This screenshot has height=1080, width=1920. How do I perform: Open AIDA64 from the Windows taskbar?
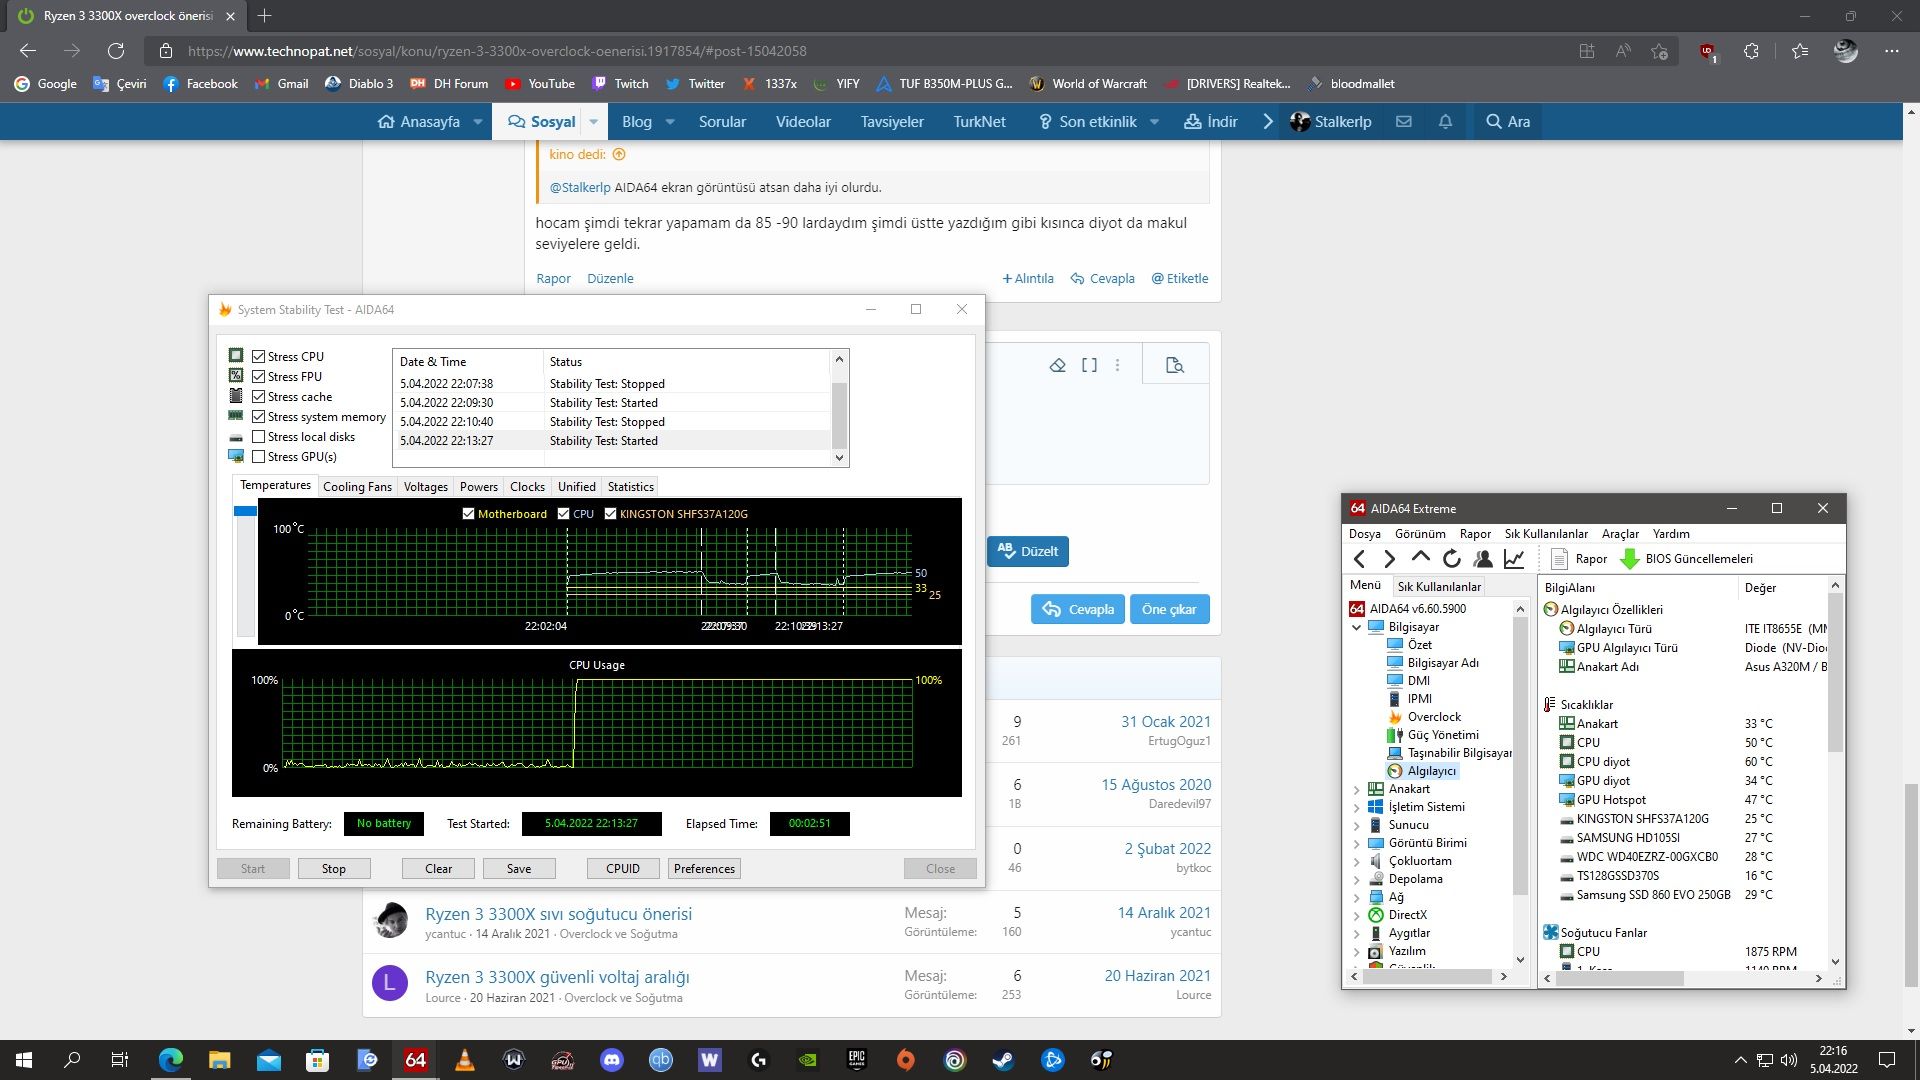pyautogui.click(x=415, y=1060)
